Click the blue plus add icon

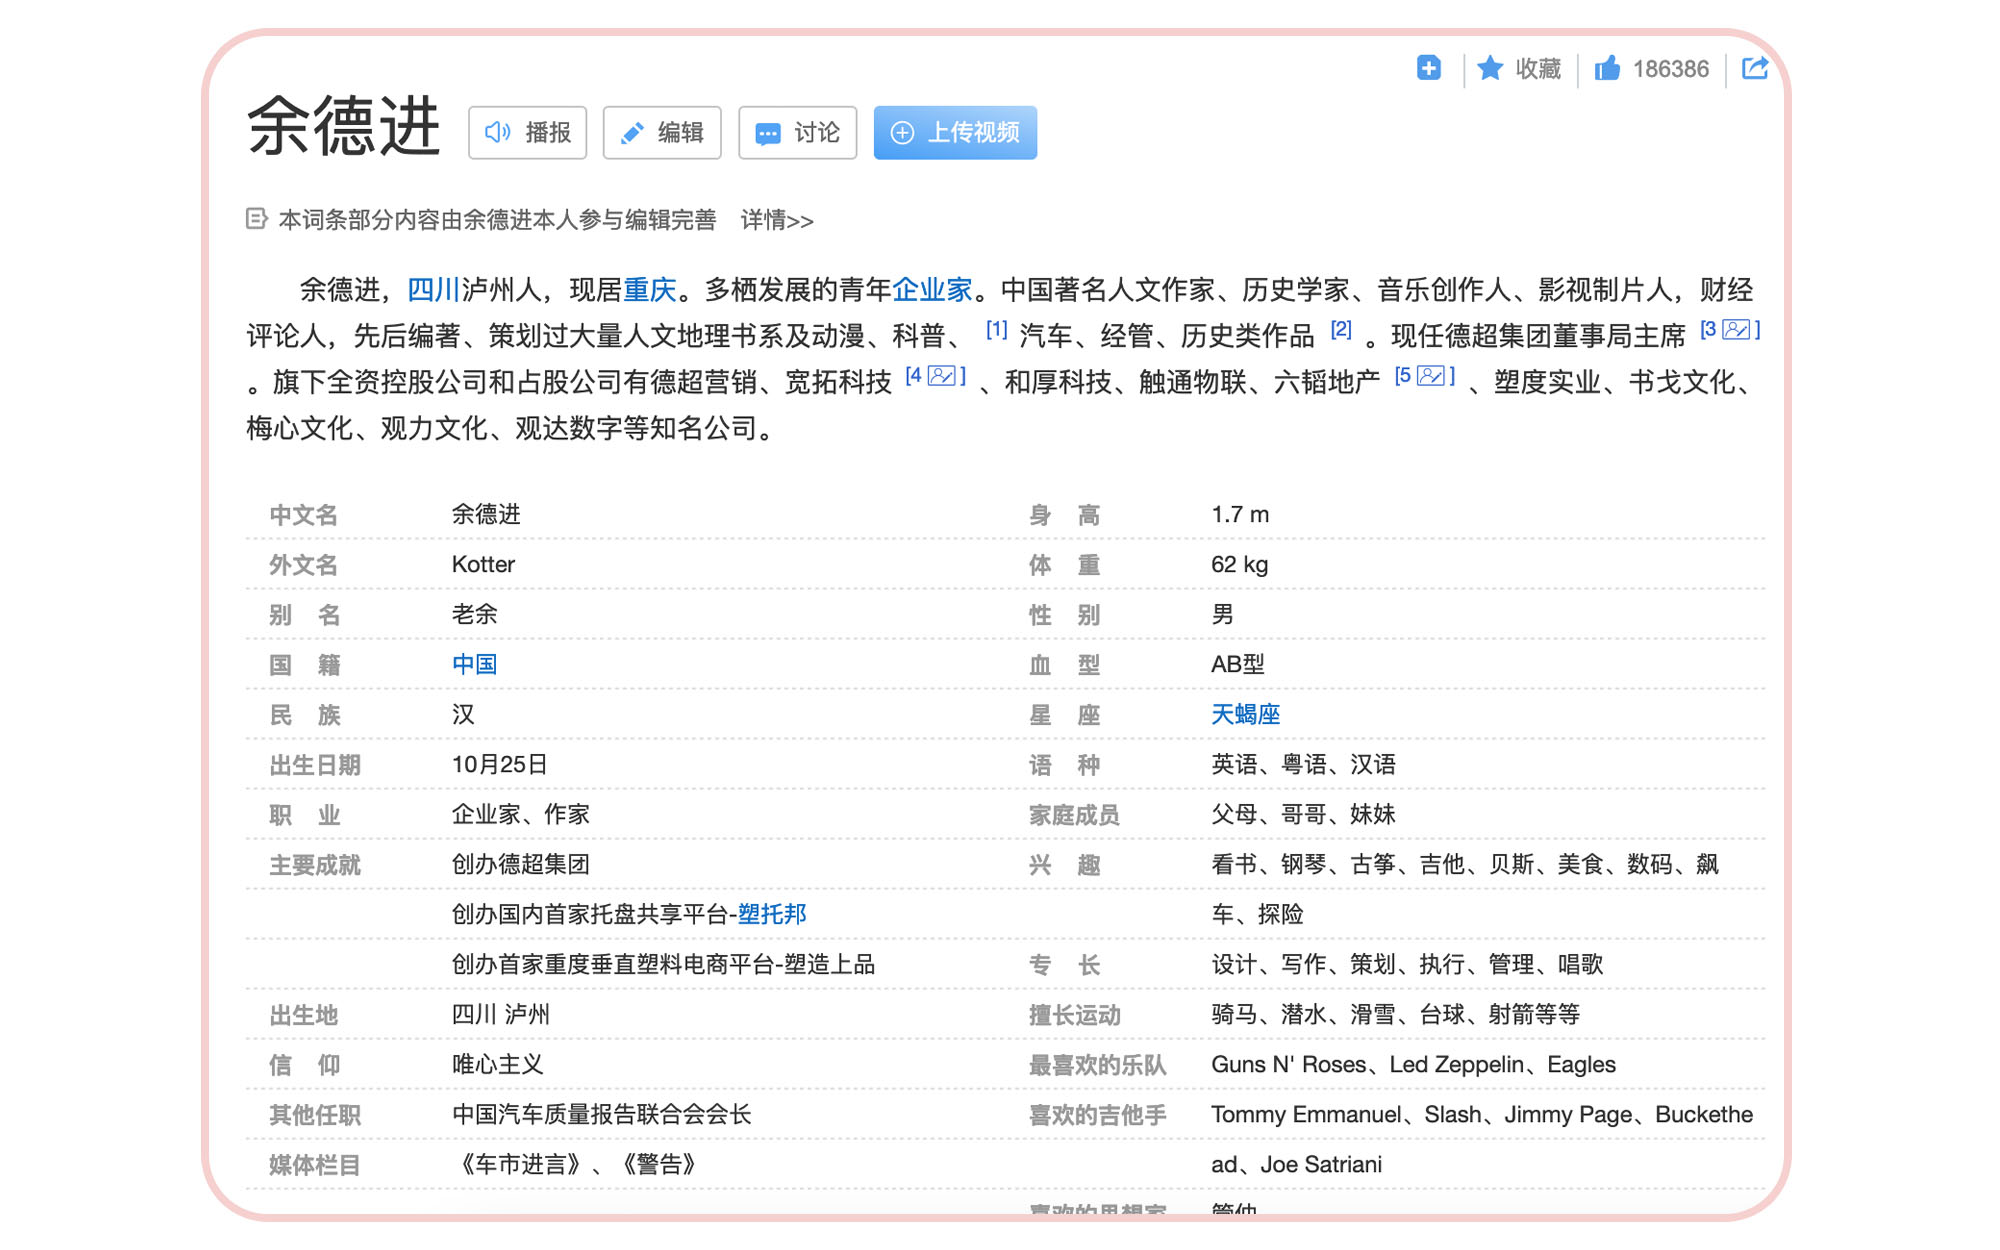pyautogui.click(x=1428, y=68)
